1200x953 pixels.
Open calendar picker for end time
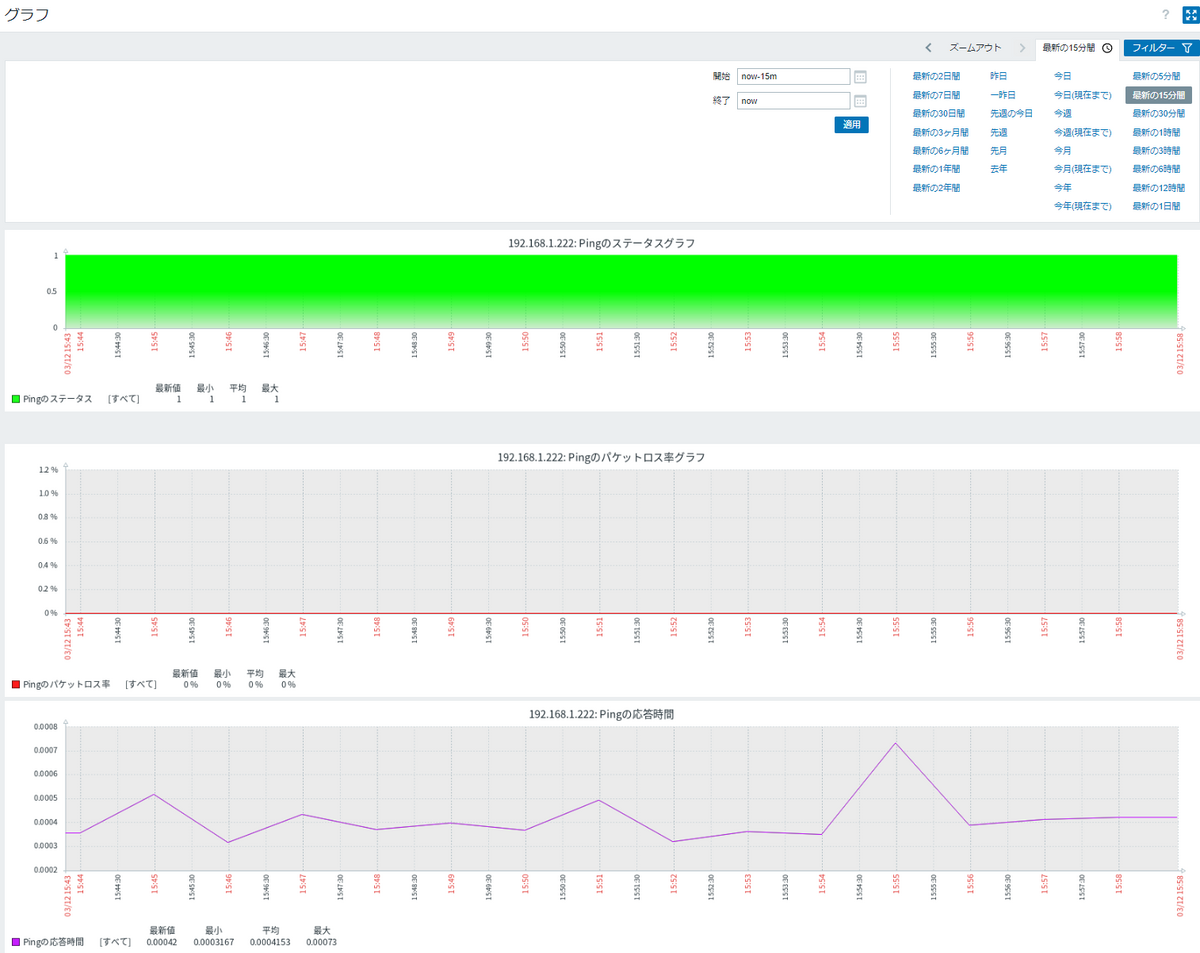click(x=860, y=101)
